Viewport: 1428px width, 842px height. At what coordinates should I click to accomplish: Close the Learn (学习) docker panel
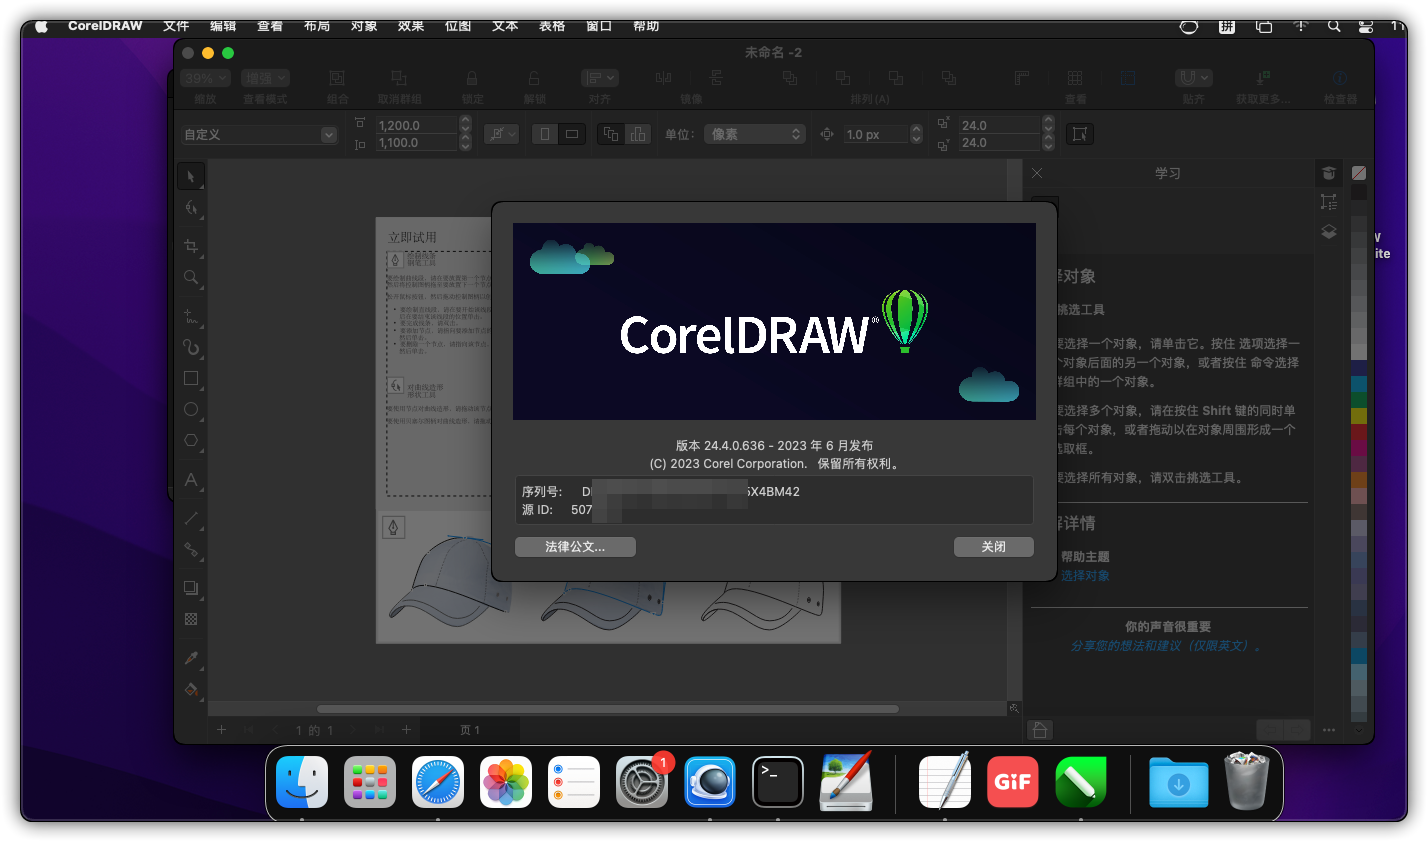tap(1037, 173)
